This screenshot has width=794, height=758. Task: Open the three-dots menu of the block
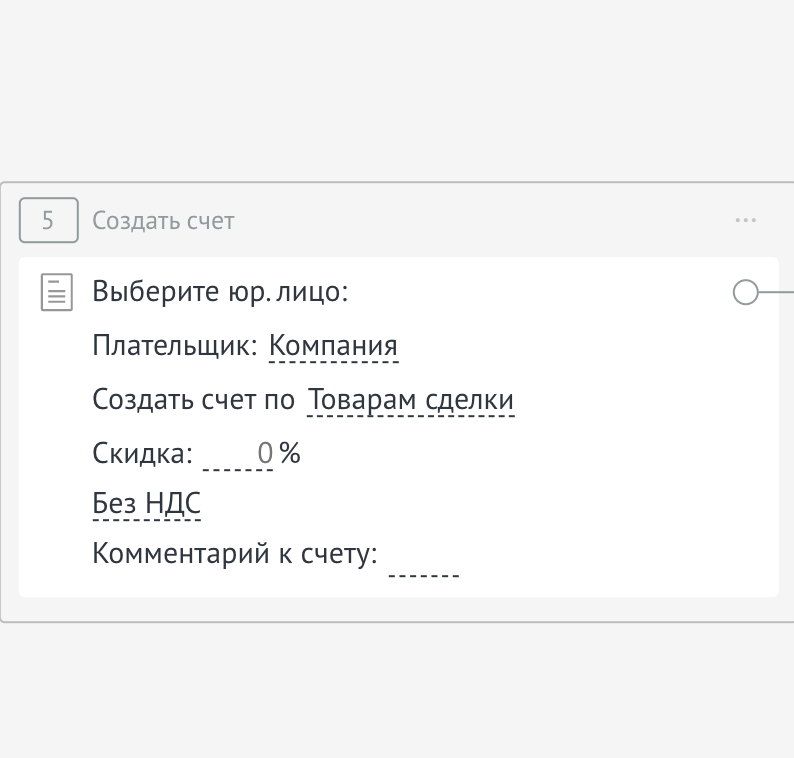pos(745,220)
